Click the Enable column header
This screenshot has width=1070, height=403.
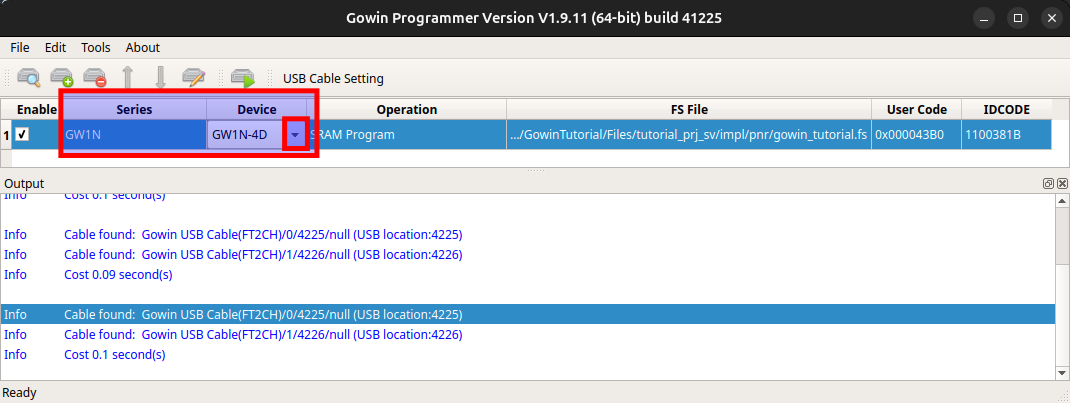click(36, 109)
